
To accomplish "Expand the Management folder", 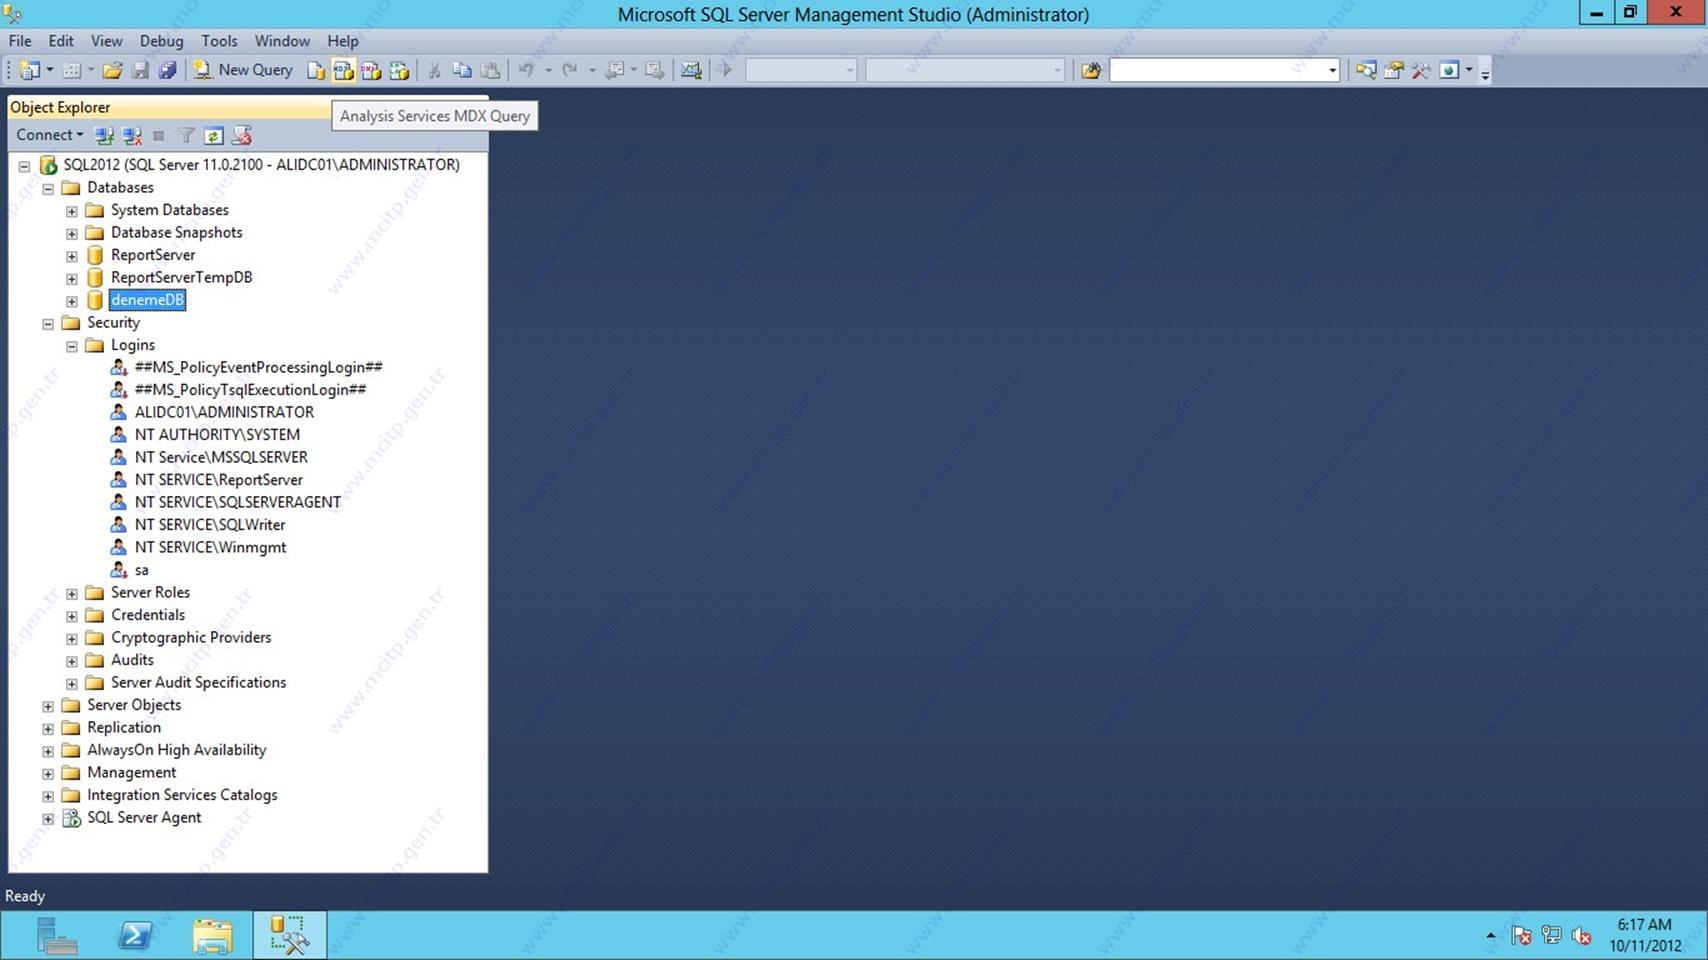I will pyautogui.click(x=48, y=773).
